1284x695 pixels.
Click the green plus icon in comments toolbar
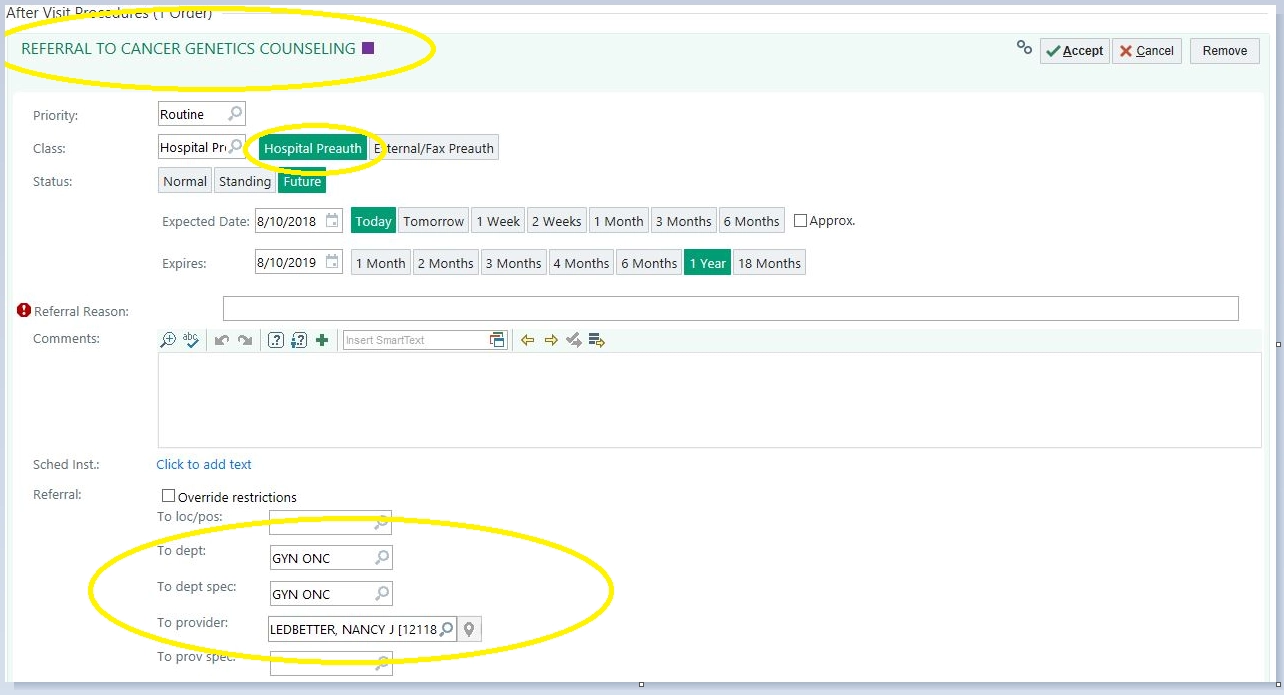tap(322, 340)
